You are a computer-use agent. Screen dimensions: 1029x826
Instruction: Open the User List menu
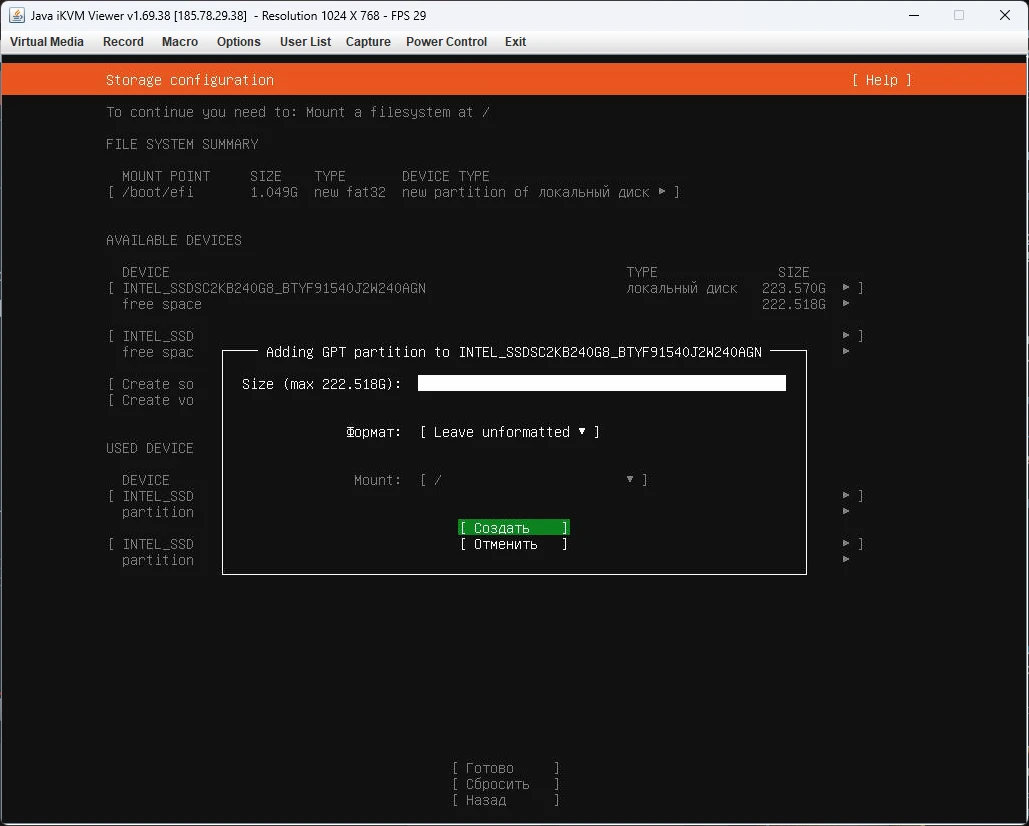coord(305,42)
